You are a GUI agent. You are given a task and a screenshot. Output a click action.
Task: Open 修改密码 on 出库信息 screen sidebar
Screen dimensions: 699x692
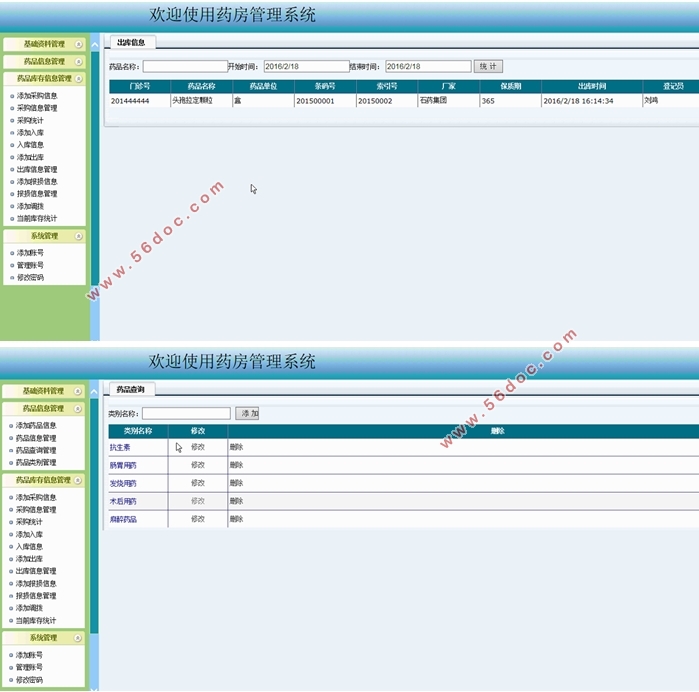tap(30, 277)
